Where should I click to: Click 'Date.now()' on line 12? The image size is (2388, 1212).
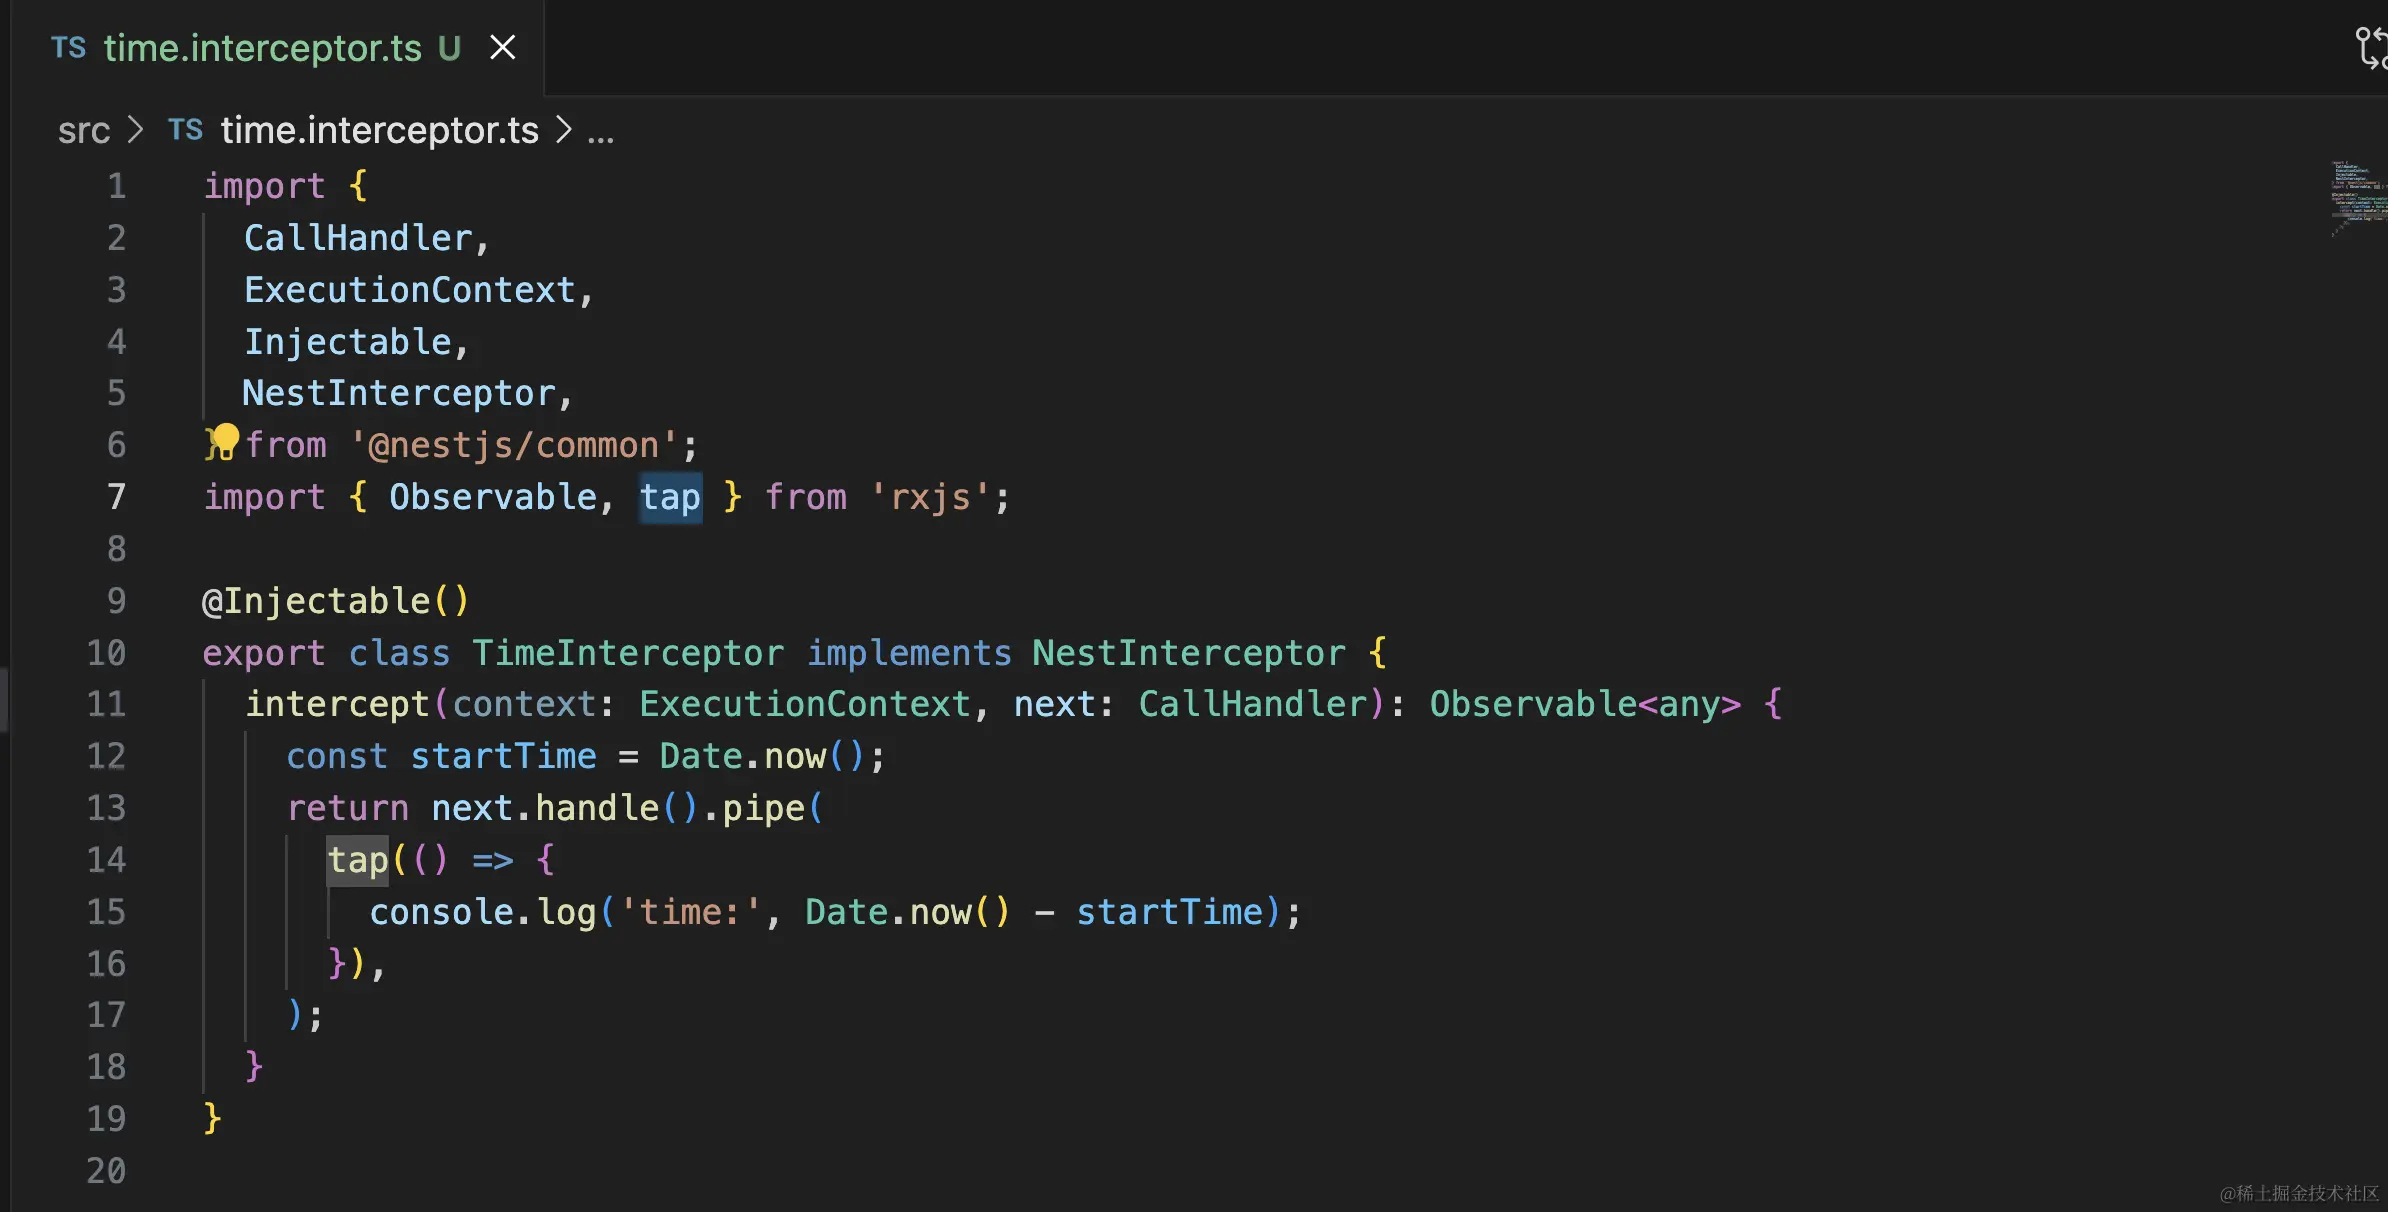(761, 756)
